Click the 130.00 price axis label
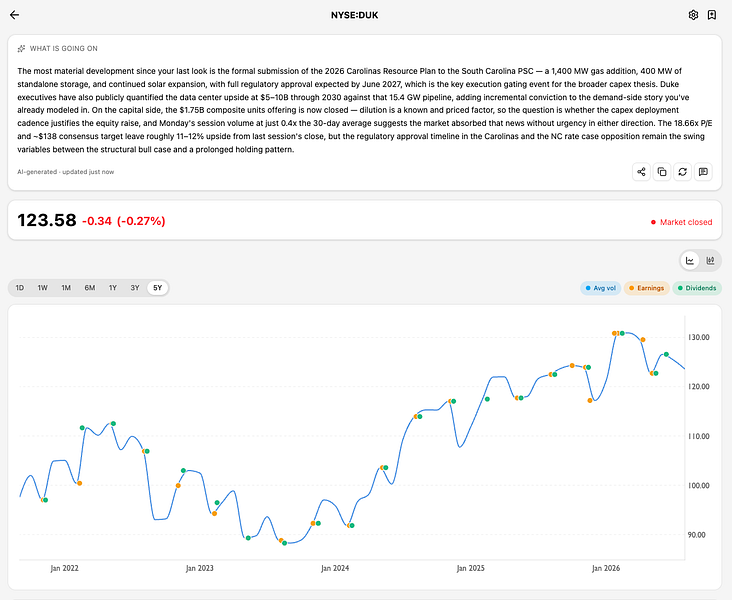The width and height of the screenshot is (732, 600). (x=698, y=337)
